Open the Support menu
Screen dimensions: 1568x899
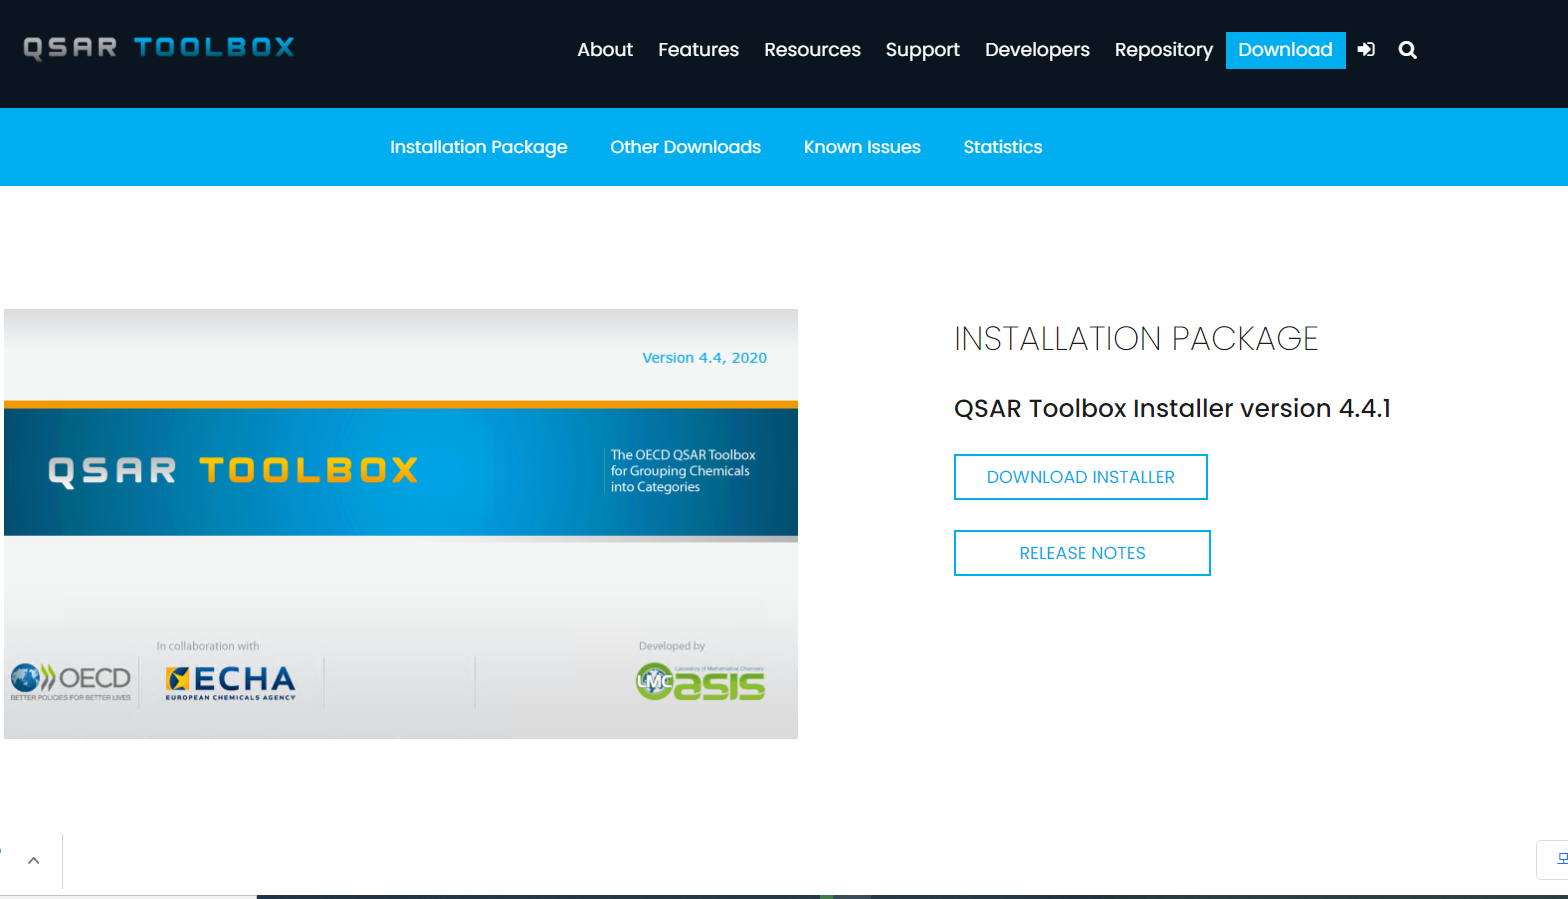(922, 50)
